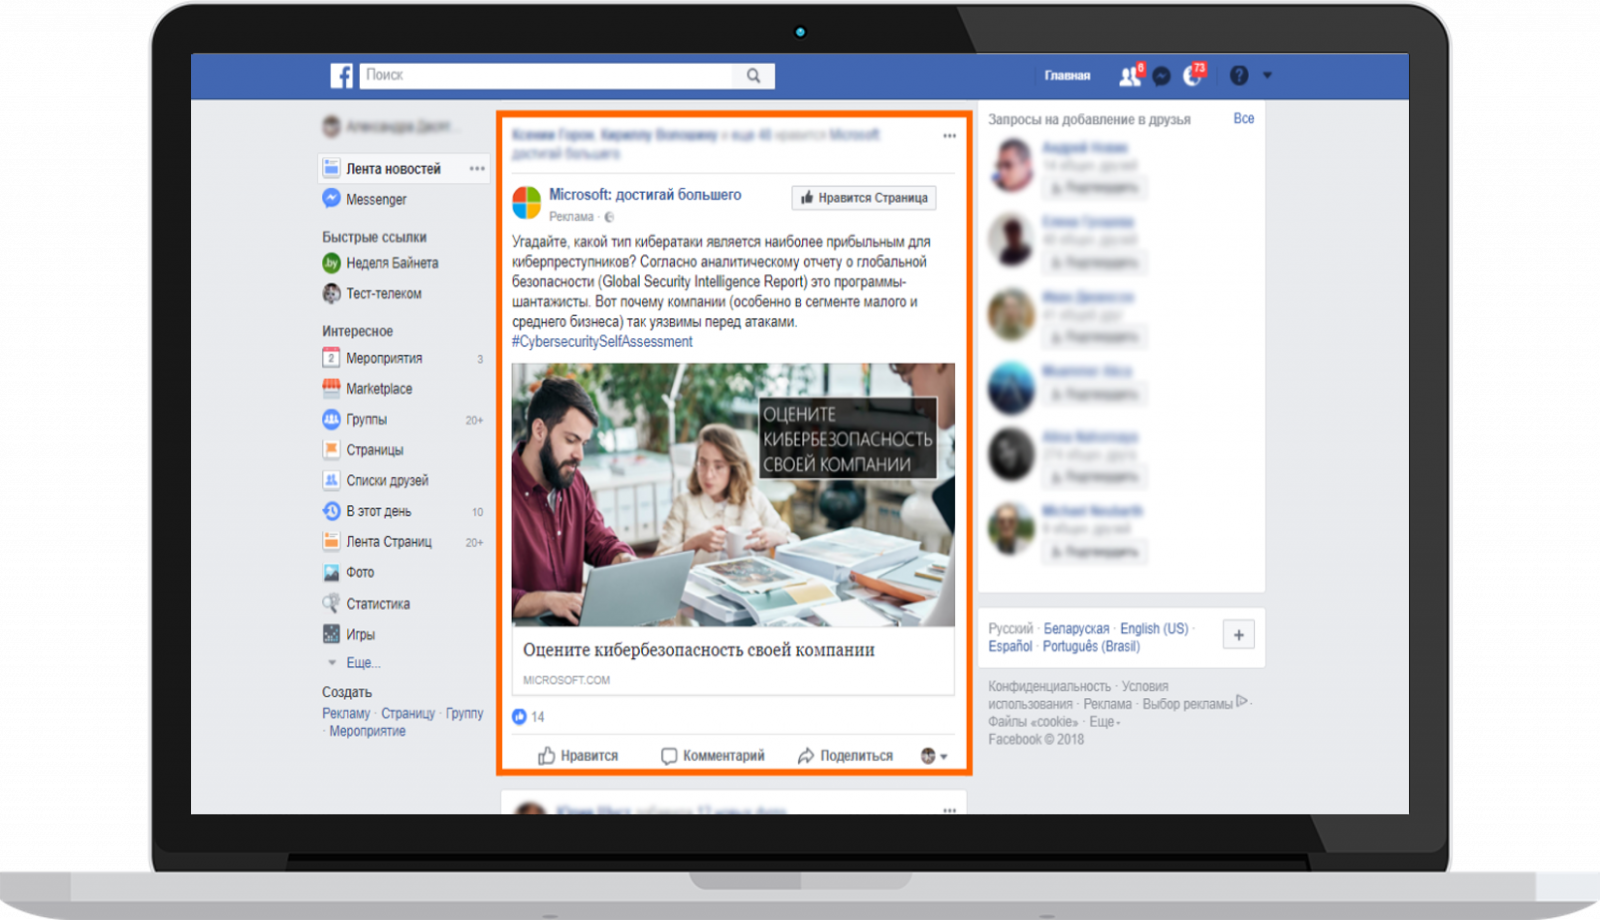Open Тест-телеком shortcut
The height and width of the screenshot is (920, 1600).
(383, 294)
